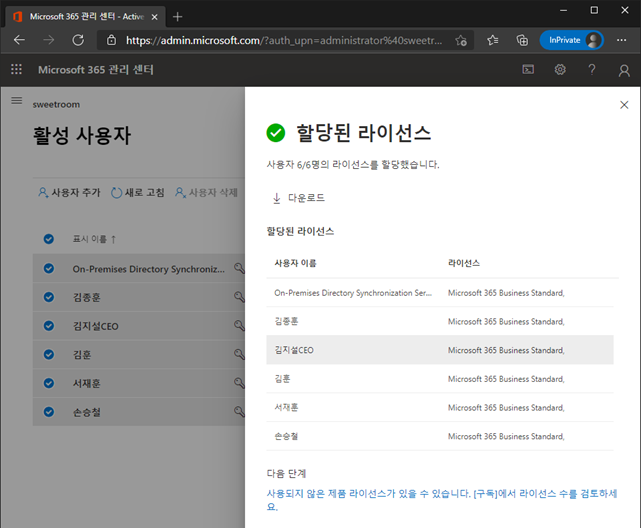641x528 pixels.
Task: Toggle the select-all checkbox beside 표시 이름
Action: (x=49, y=239)
